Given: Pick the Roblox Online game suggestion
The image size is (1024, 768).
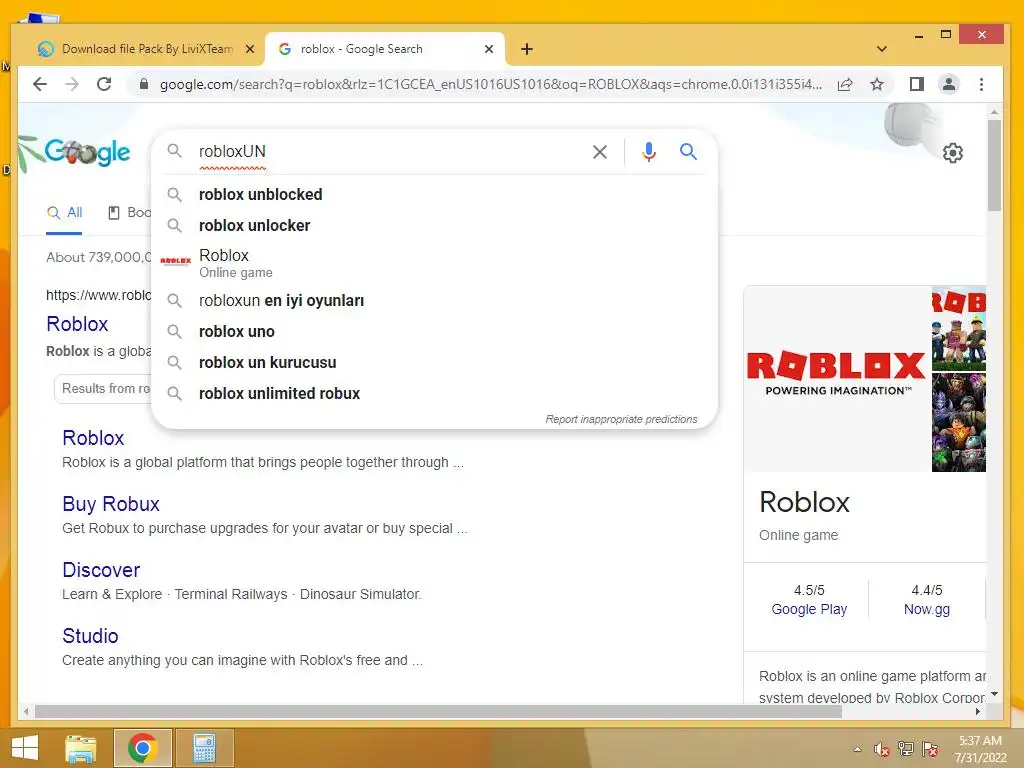Looking at the screenshot, I should click(x=434, y=263).
